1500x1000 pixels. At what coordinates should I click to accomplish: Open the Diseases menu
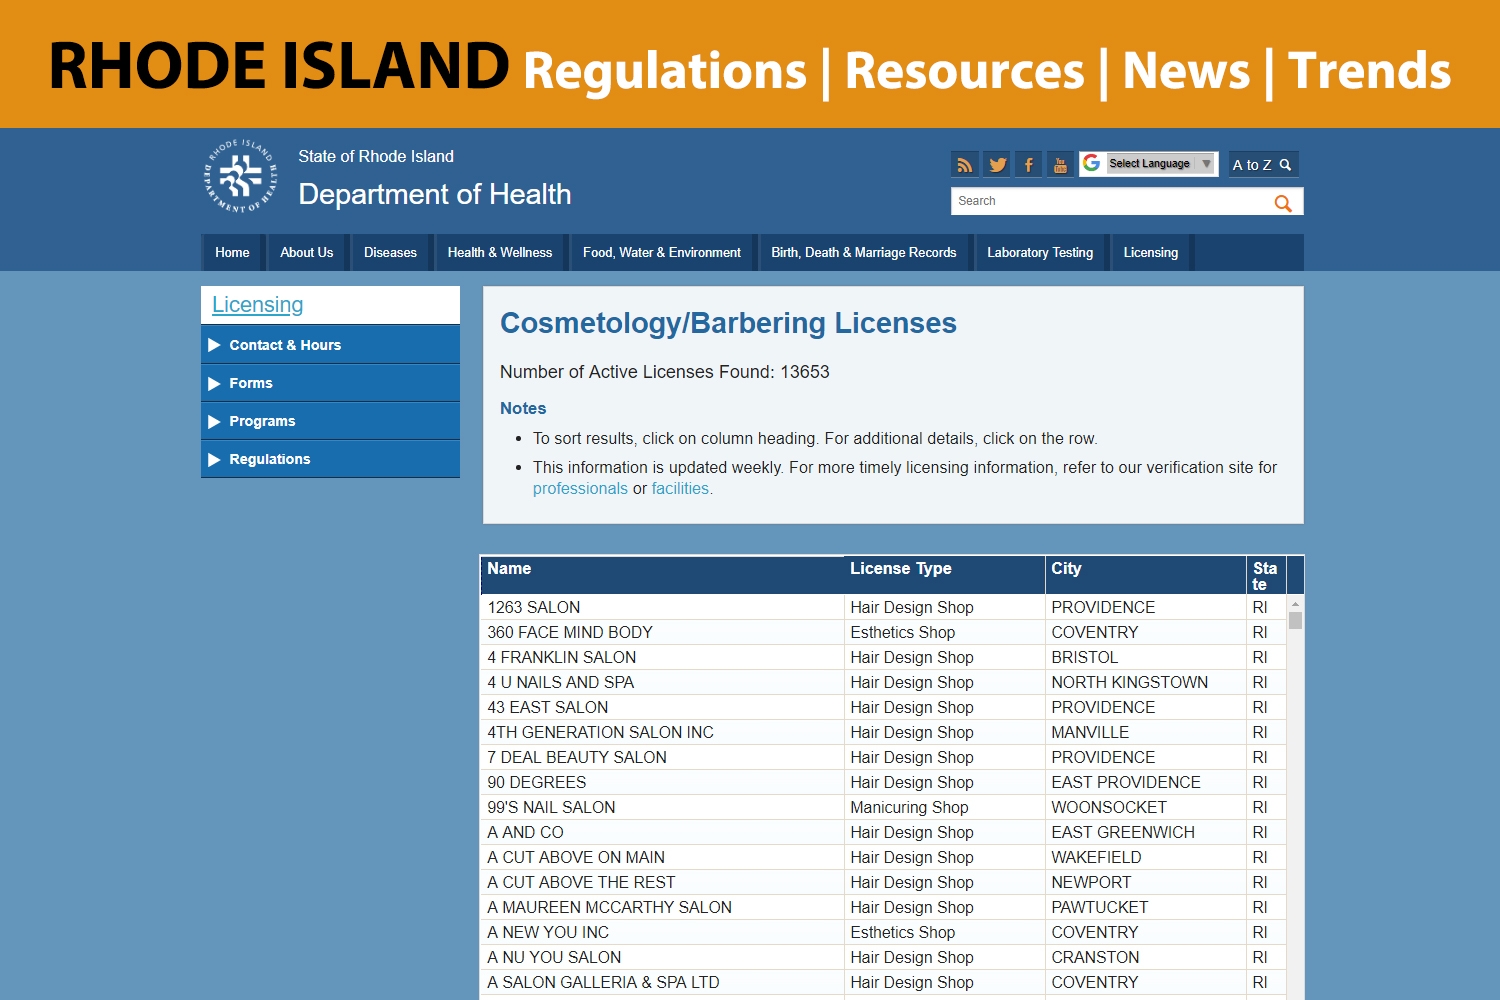point(390,253)
